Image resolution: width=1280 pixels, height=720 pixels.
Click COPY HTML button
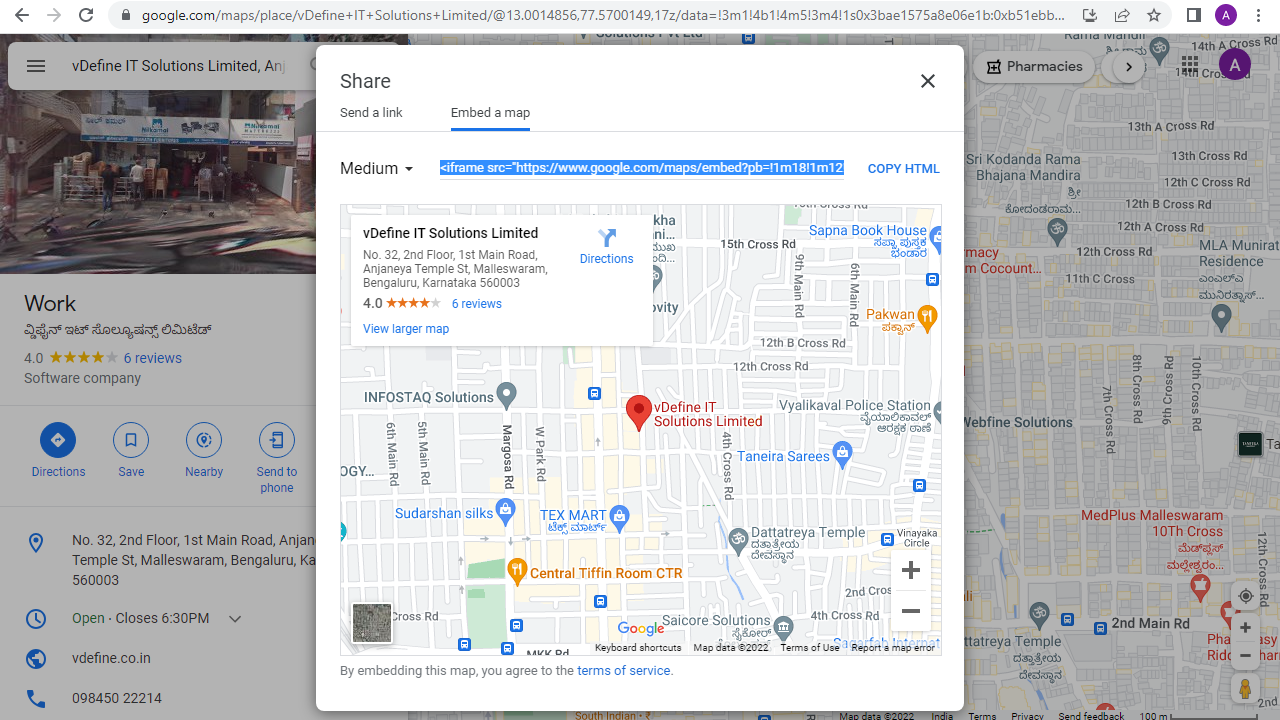pyautogui.click(x=904, y=169)
